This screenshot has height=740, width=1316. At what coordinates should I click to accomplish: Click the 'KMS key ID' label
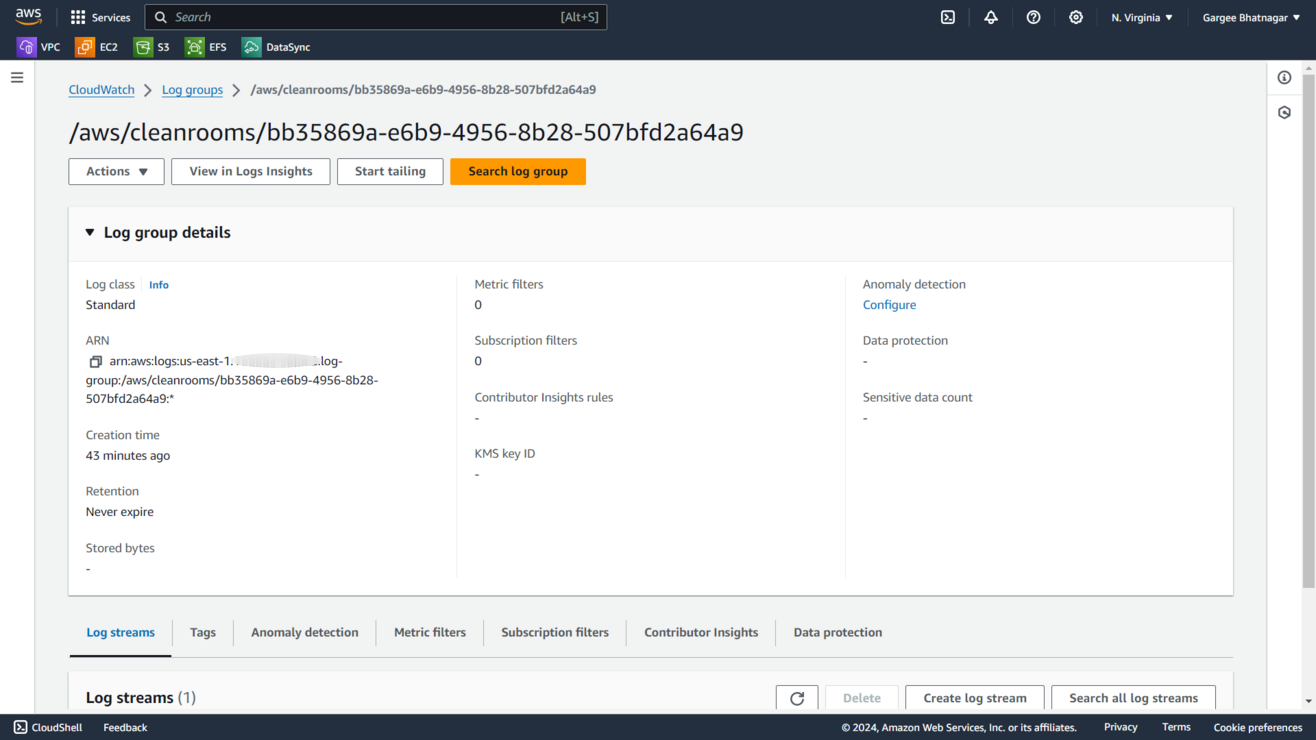click(505, 454)
